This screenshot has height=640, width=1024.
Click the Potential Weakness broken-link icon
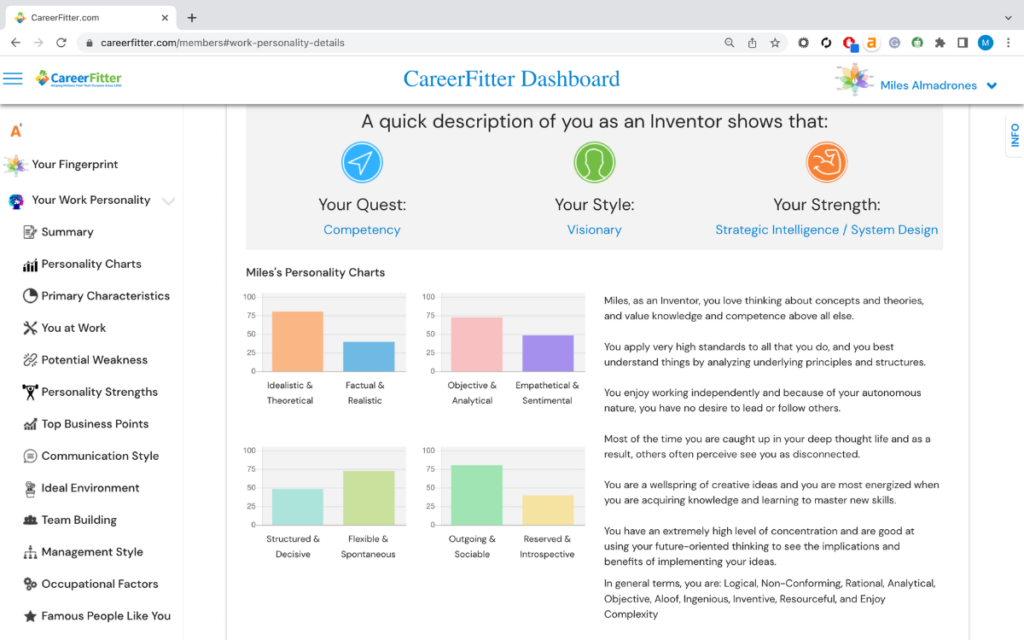coord(30,360)
